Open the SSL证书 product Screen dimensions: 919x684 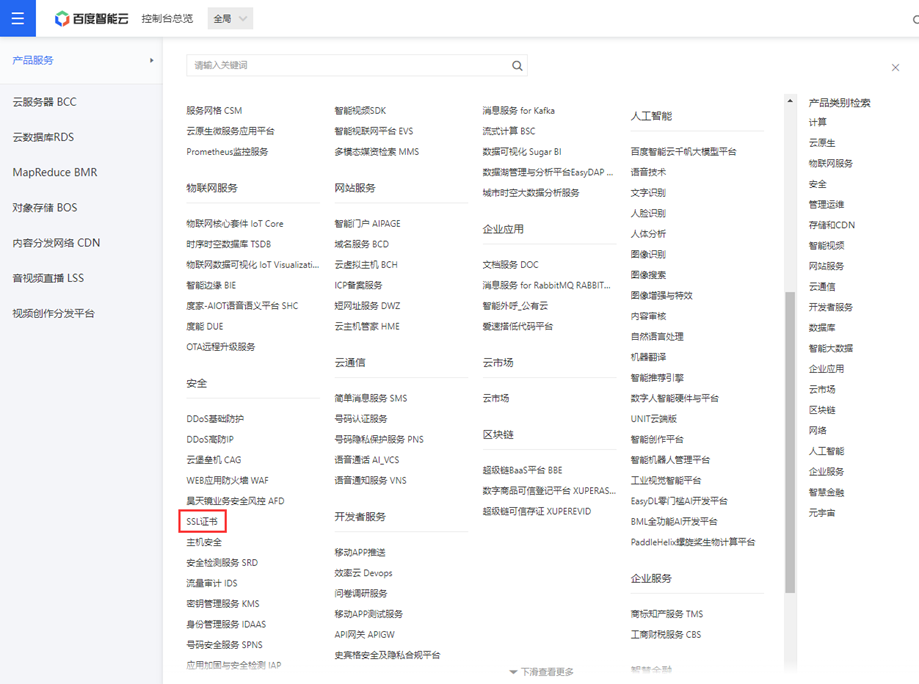(x=202, y=521)
